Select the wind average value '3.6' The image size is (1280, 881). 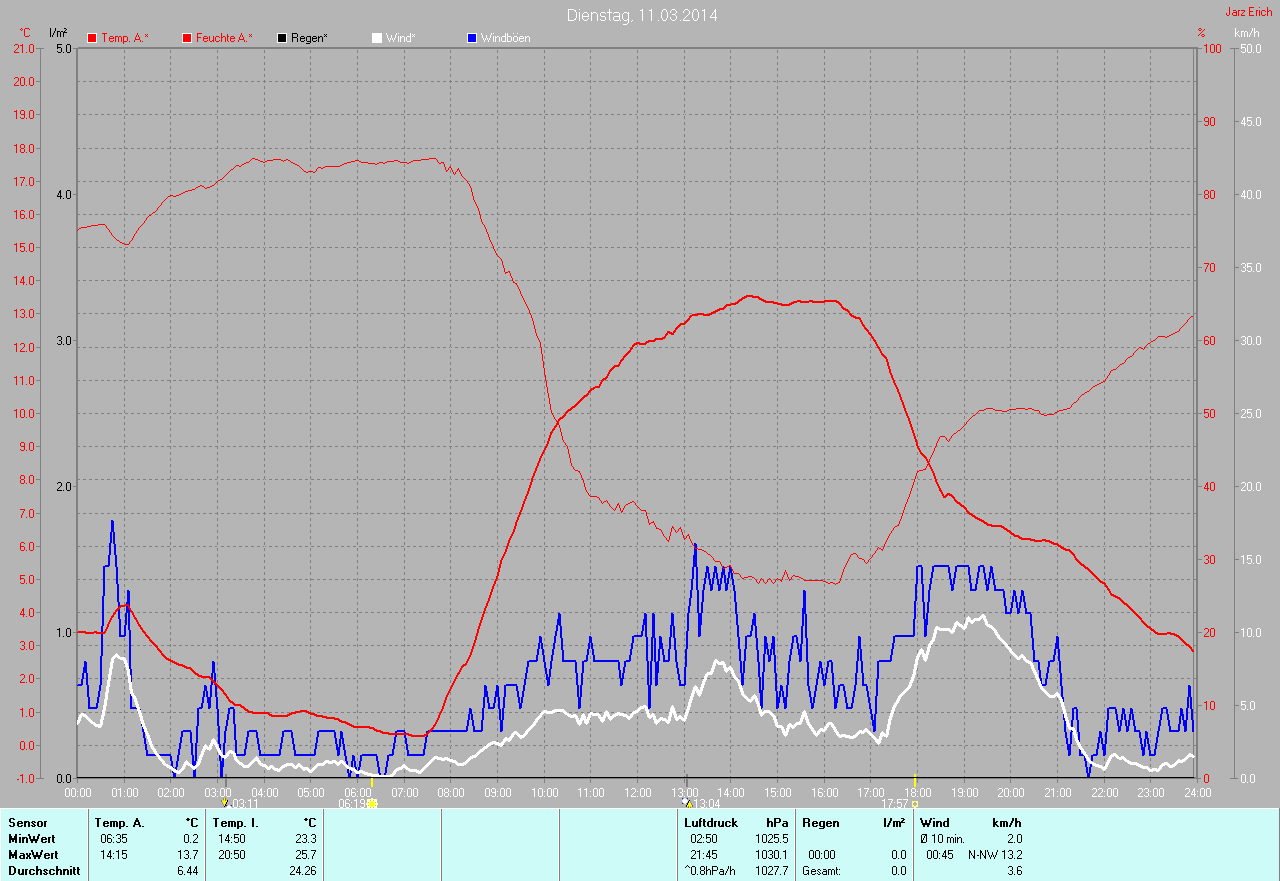click(1014, 871)
